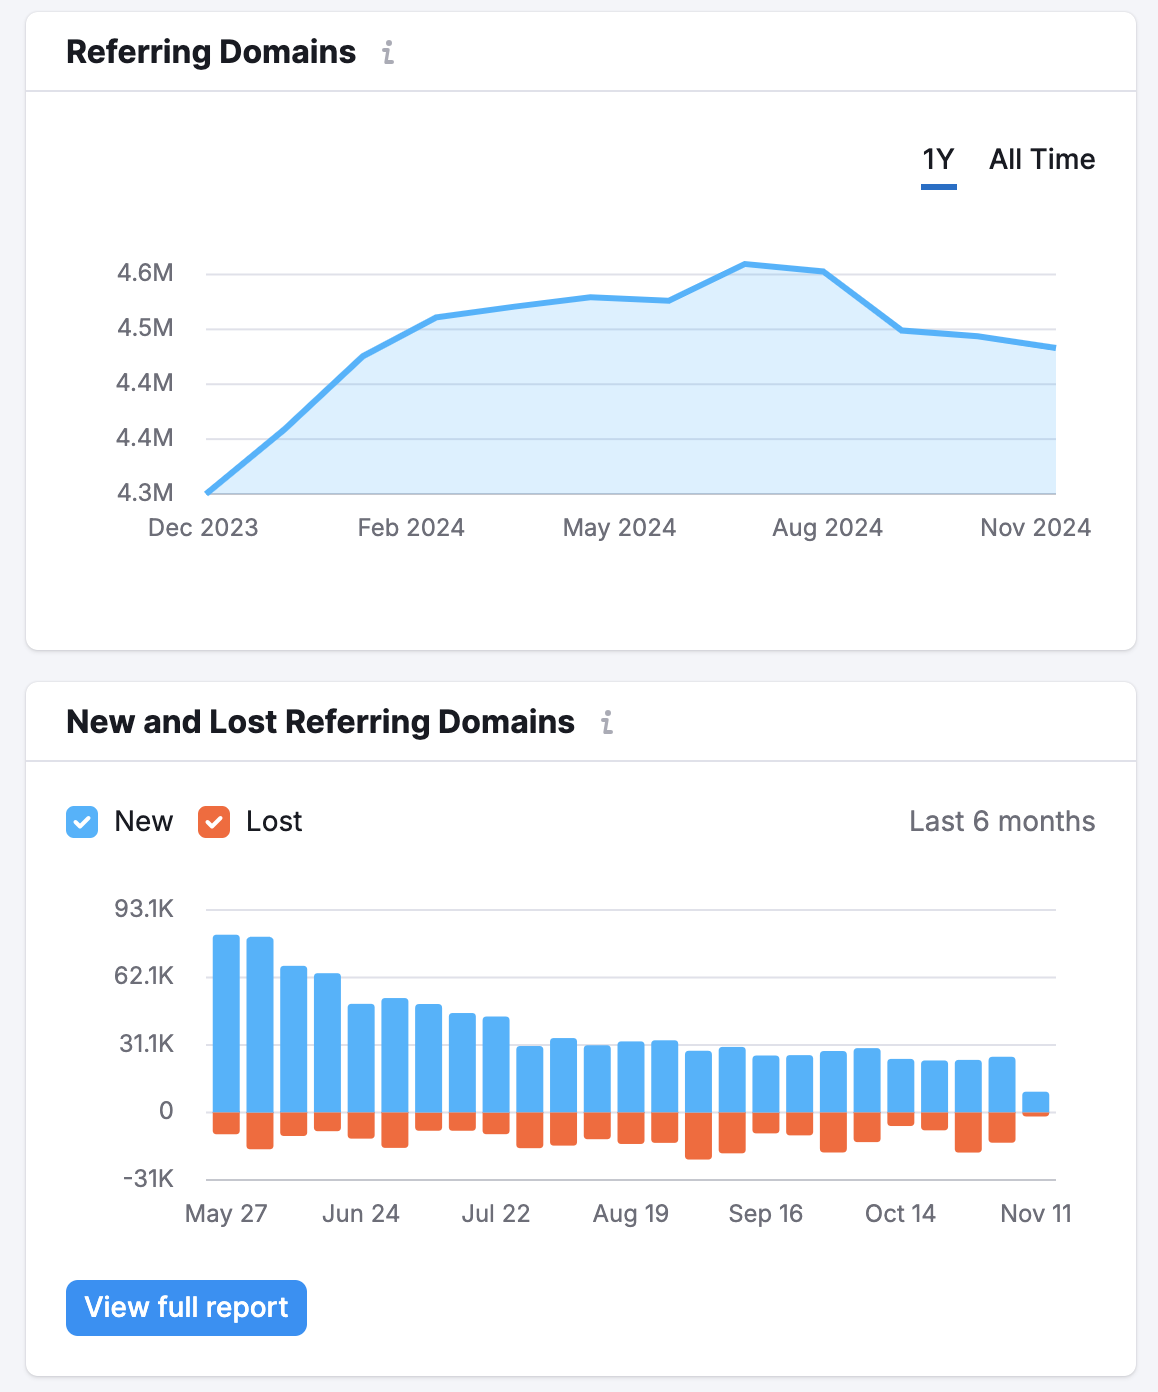Open the Referring Domains info tooltip

point(388,54)
